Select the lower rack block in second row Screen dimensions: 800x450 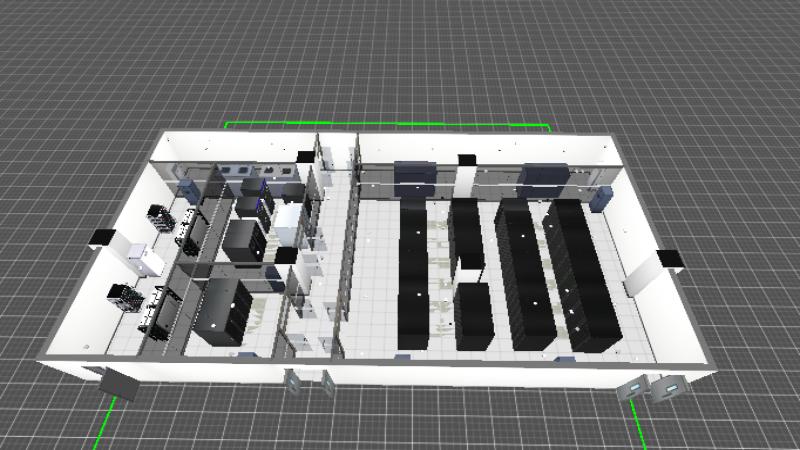pos(473,316)
